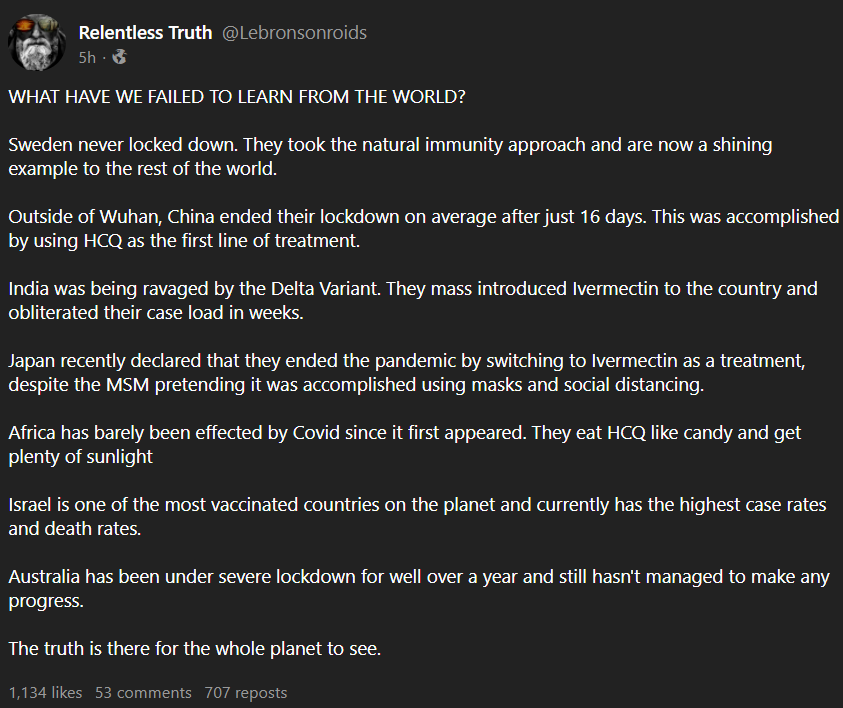Click the closing line 'The truth is there'

[x=194, y=648]
